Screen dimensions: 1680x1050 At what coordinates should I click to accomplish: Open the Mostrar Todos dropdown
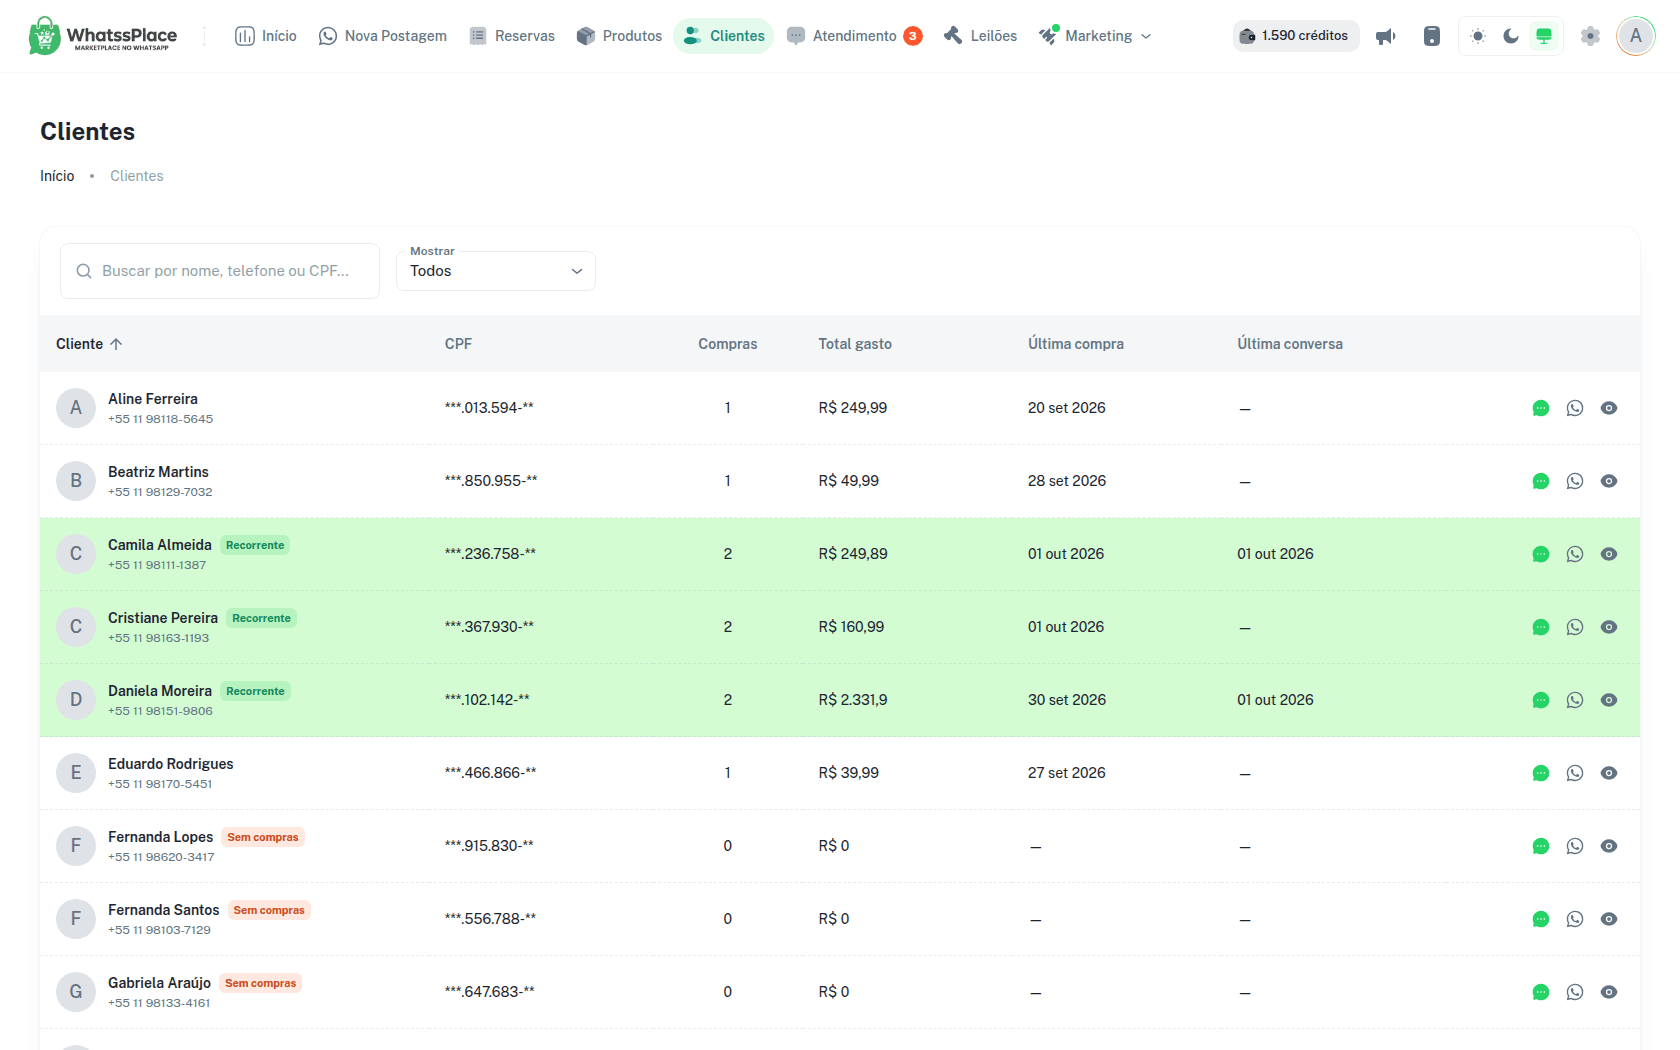(x=496, y=271)
